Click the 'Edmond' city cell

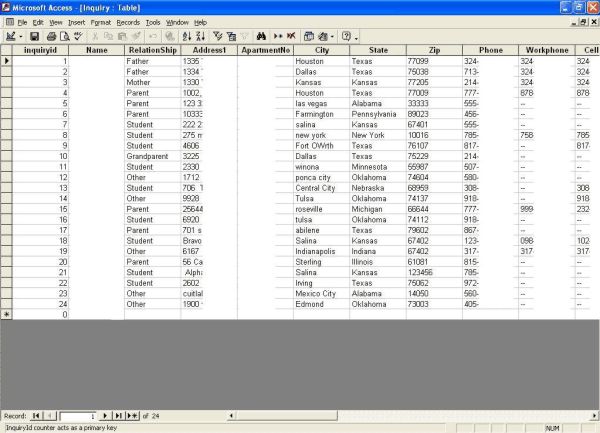point(321,304)
